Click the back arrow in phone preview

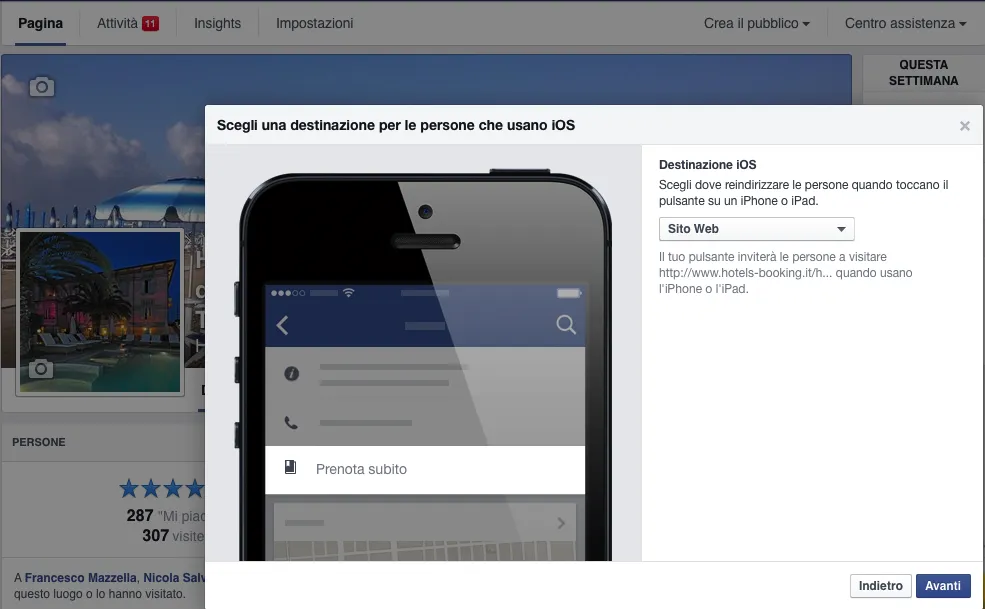click(283, 325)
